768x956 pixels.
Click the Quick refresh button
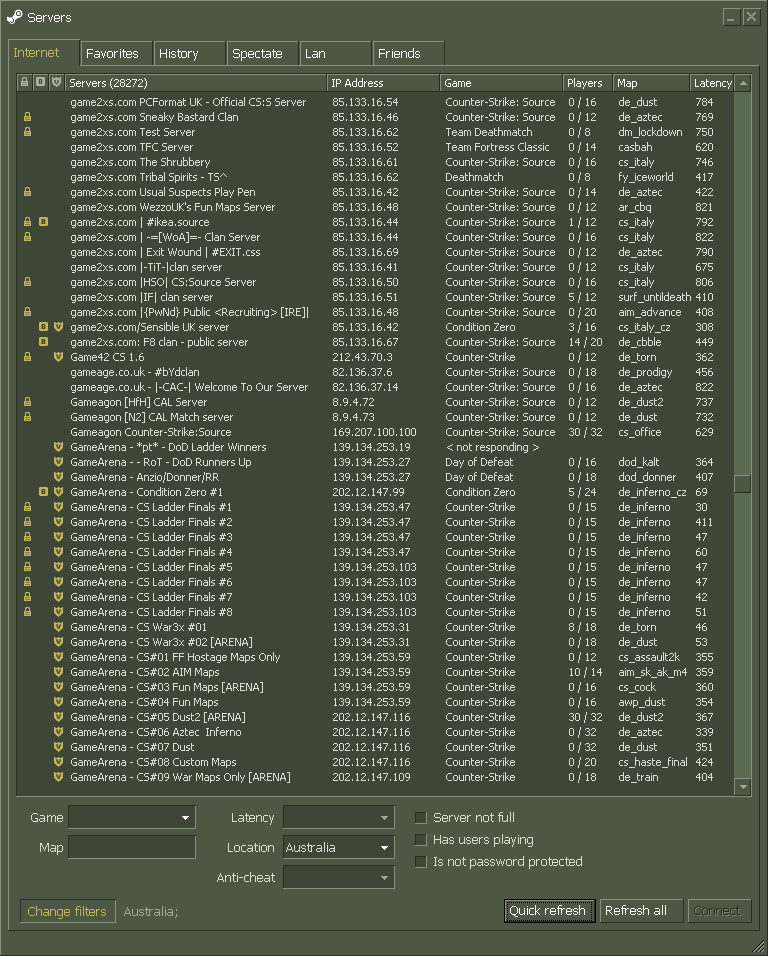pyautogui.click(x=549, y=911)
